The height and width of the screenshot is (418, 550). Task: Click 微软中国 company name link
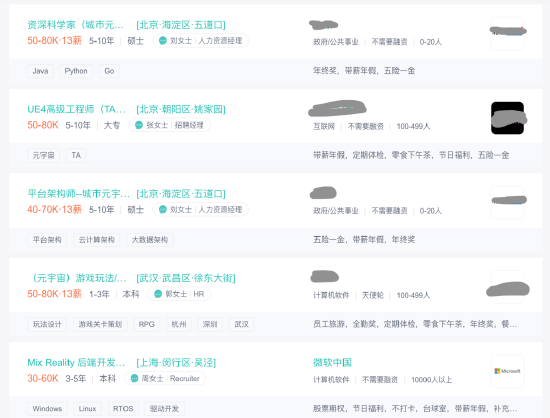(x=332, y=363)
